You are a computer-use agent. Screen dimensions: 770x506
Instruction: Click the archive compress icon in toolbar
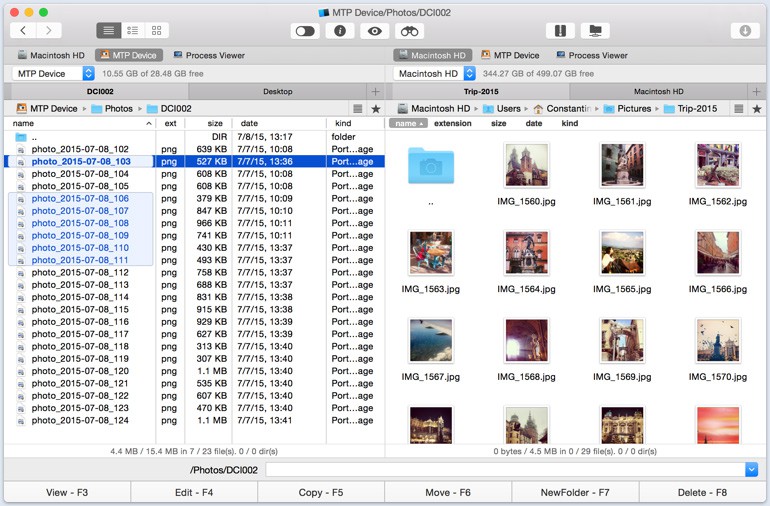560,31
